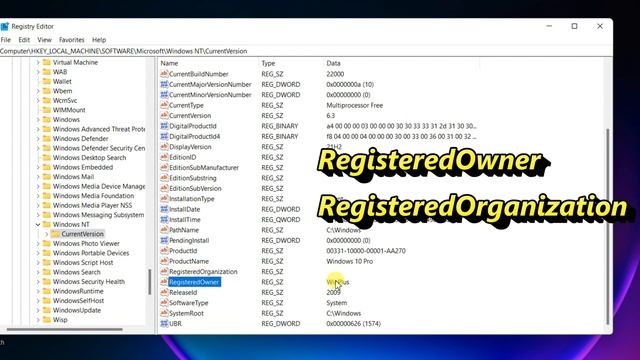640x360 pixels.
Task: Click the WindowsUpdate folder icon
Action: click(47, 310)
